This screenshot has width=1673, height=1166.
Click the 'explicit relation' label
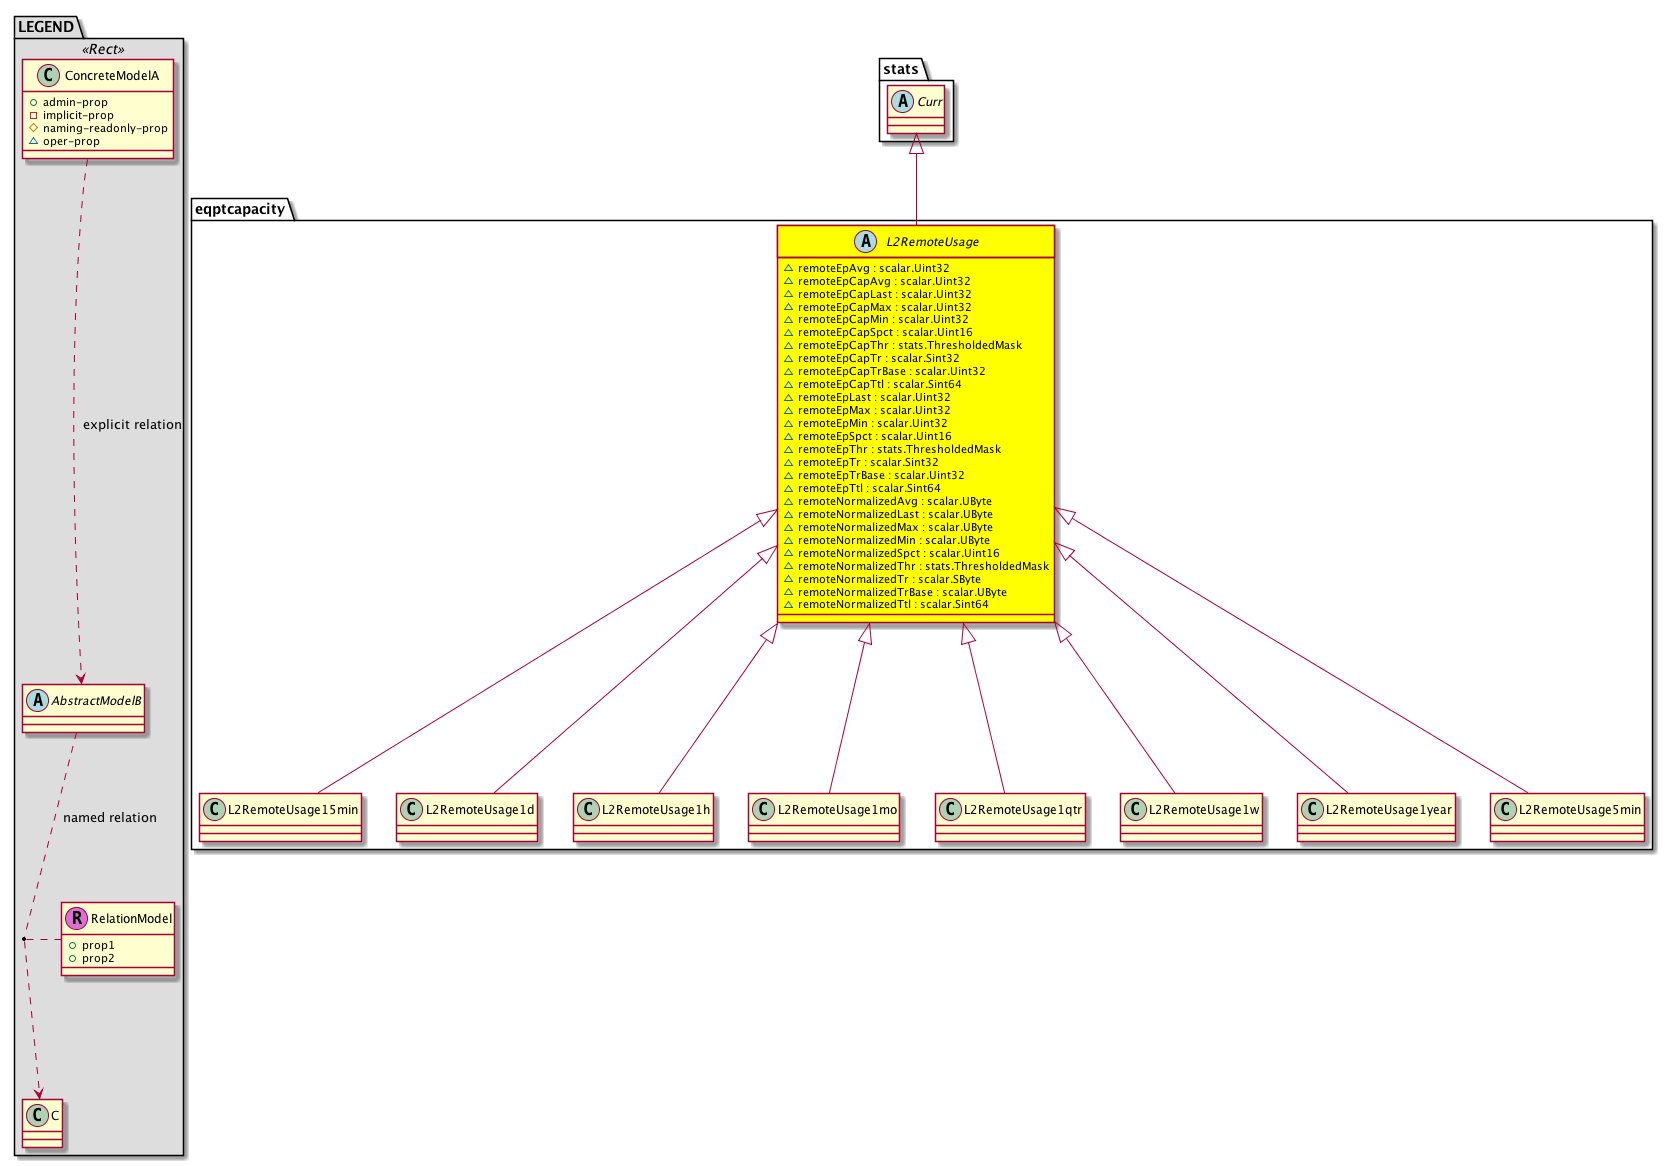(132, 425)
